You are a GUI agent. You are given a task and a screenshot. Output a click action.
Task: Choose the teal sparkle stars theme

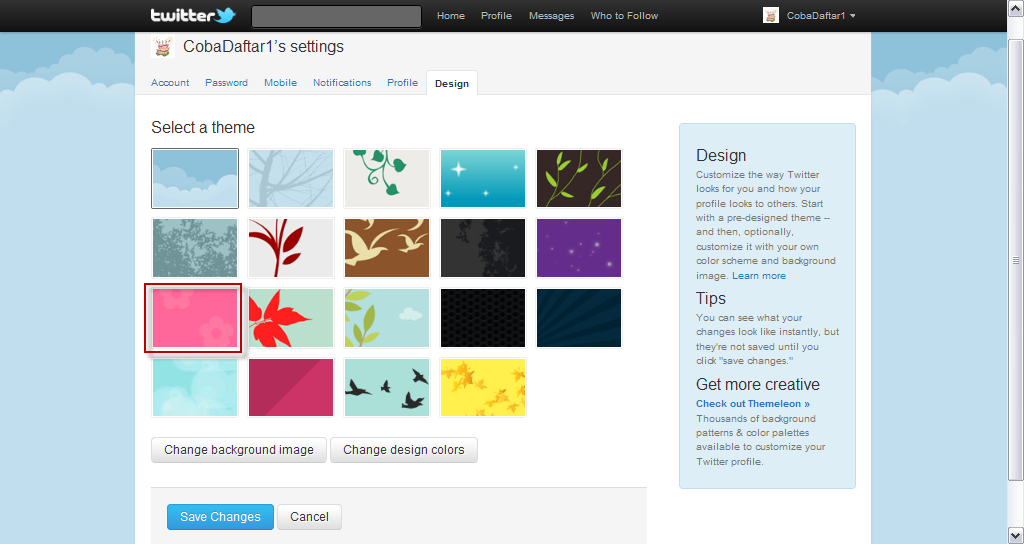pos(483,178)
